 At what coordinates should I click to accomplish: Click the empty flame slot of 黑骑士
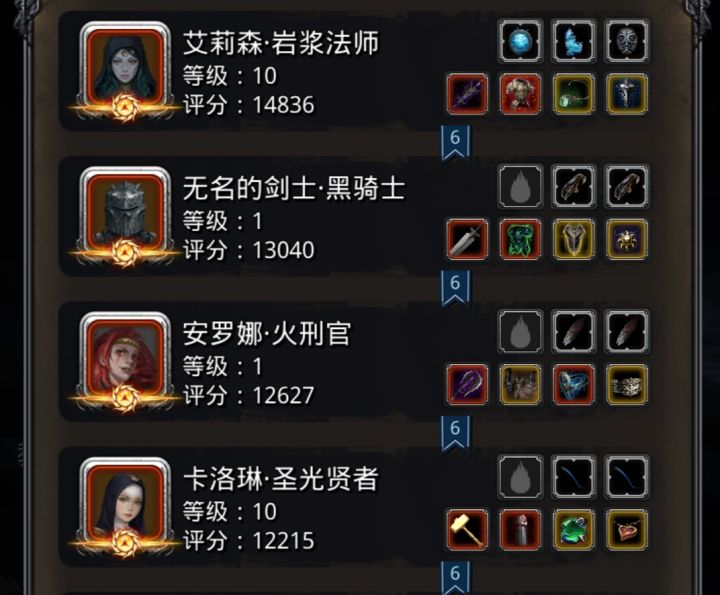[520, 186]
